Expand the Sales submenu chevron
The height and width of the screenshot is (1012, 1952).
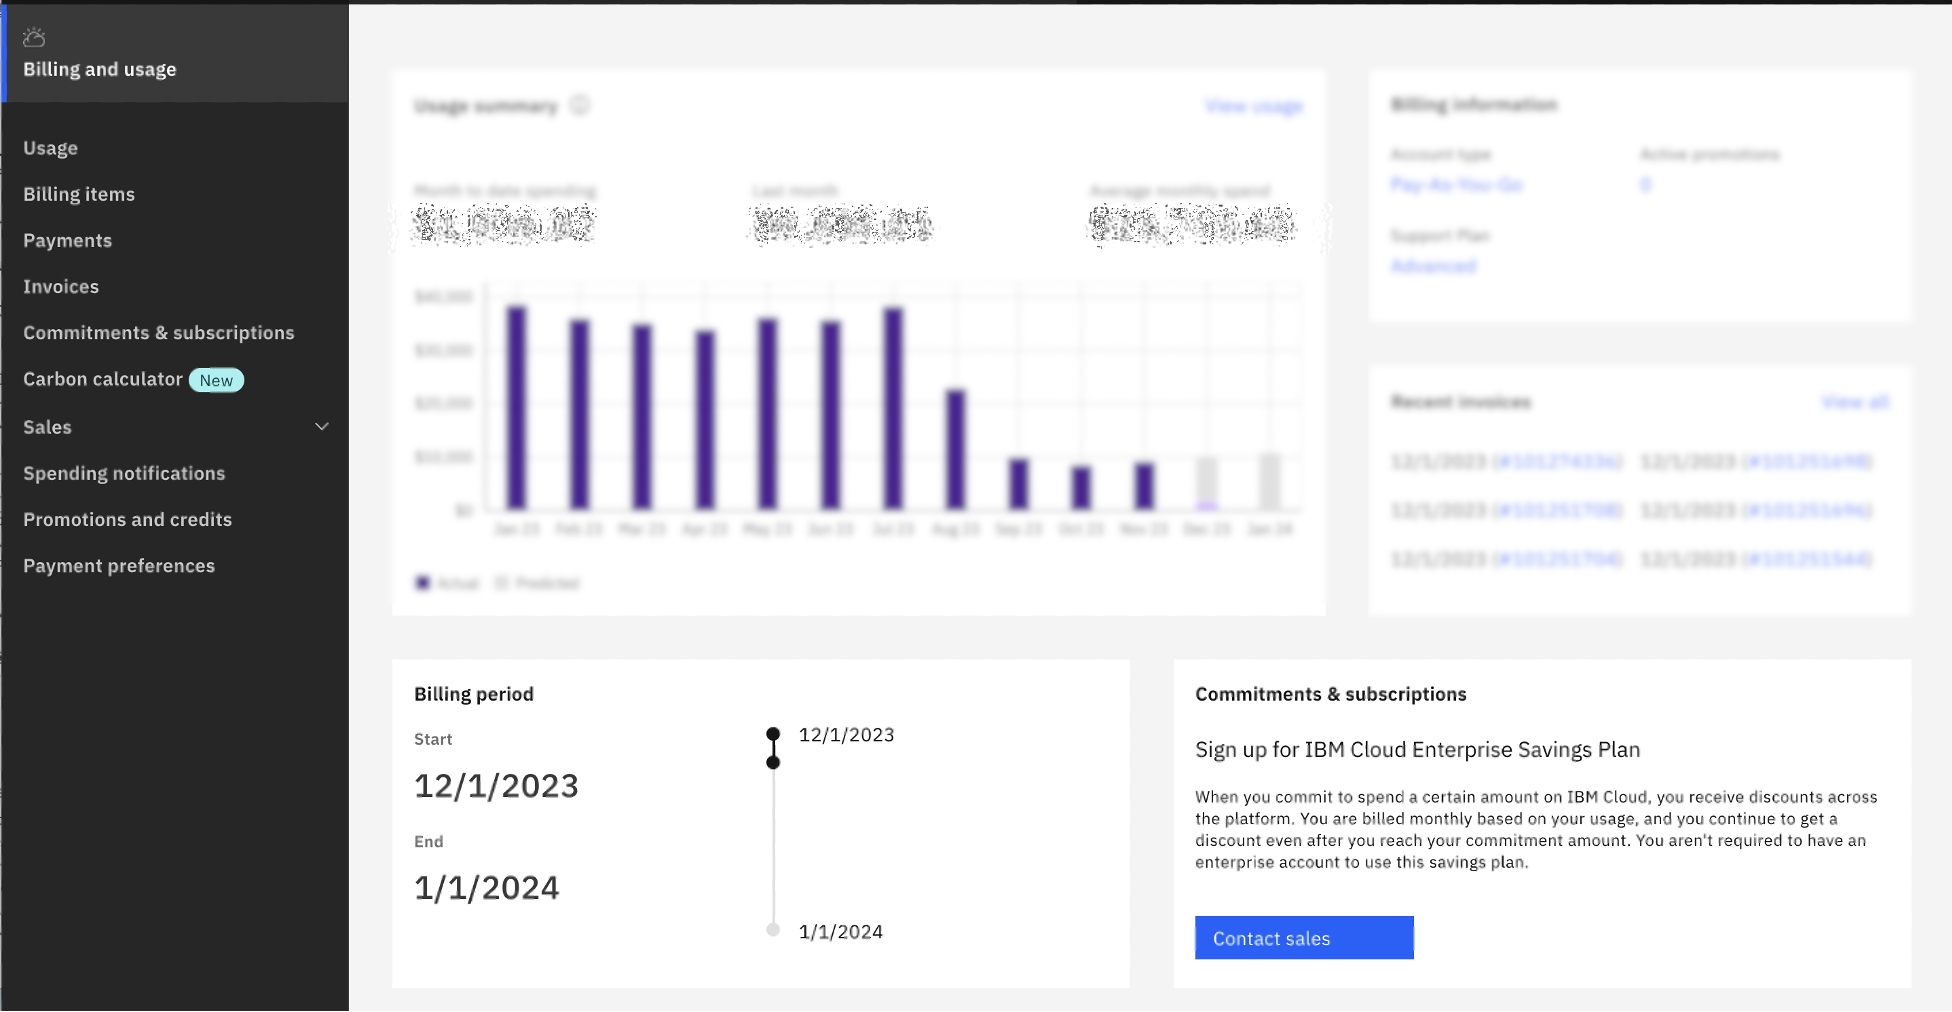click(322, 427)
